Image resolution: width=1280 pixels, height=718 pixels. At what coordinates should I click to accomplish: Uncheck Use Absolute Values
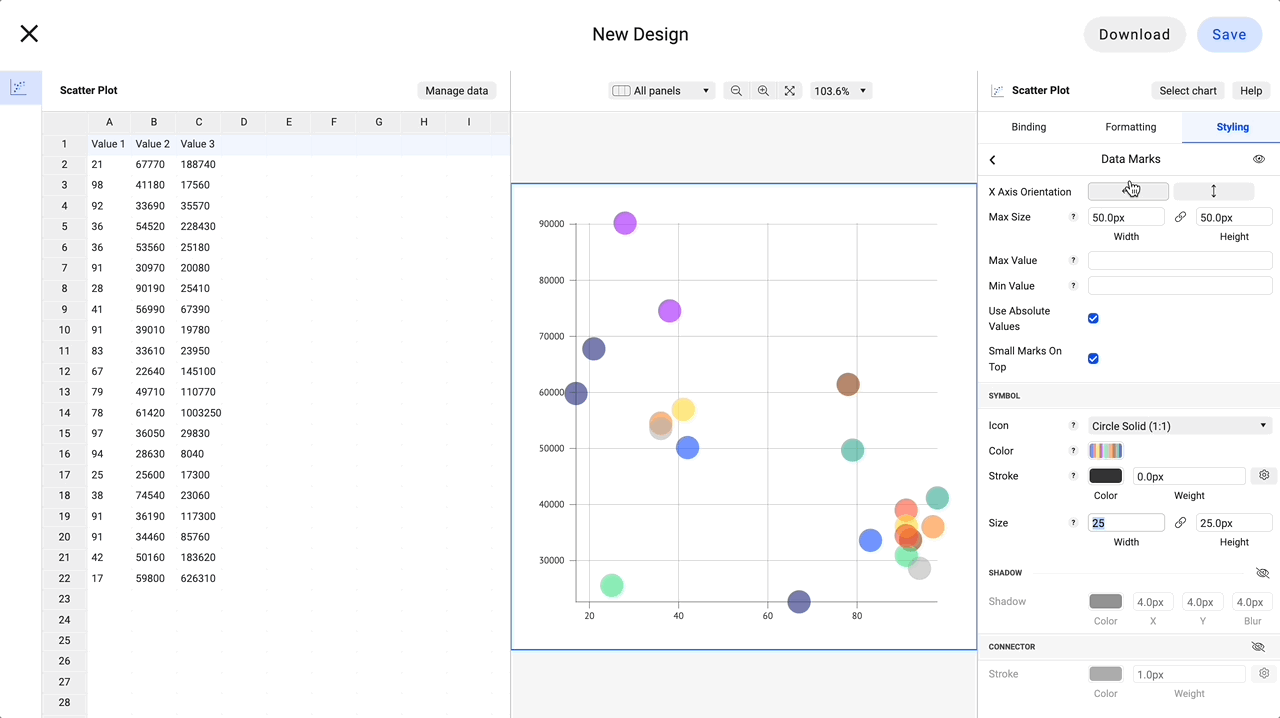pyautogui.click(x=1093, y=318)
